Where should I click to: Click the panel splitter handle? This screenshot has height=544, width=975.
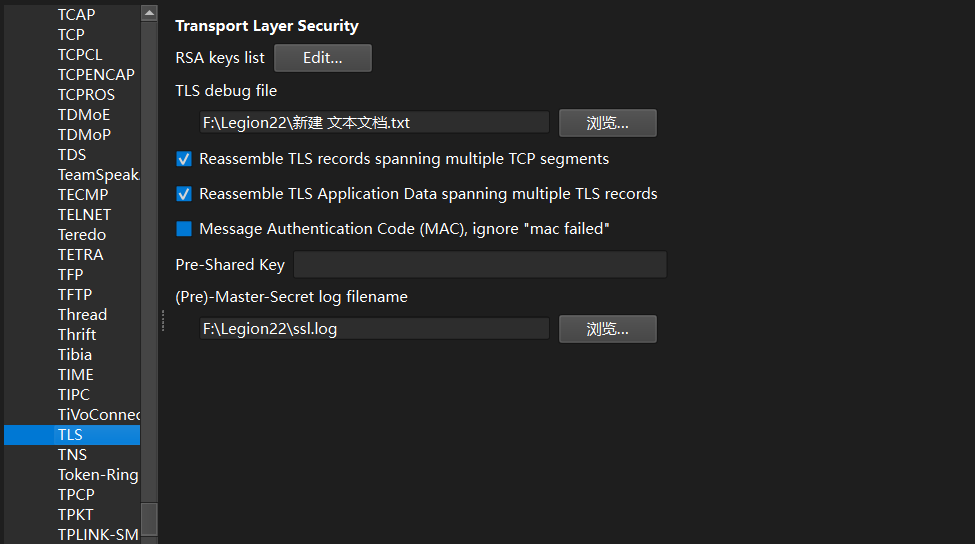(162, 319)
